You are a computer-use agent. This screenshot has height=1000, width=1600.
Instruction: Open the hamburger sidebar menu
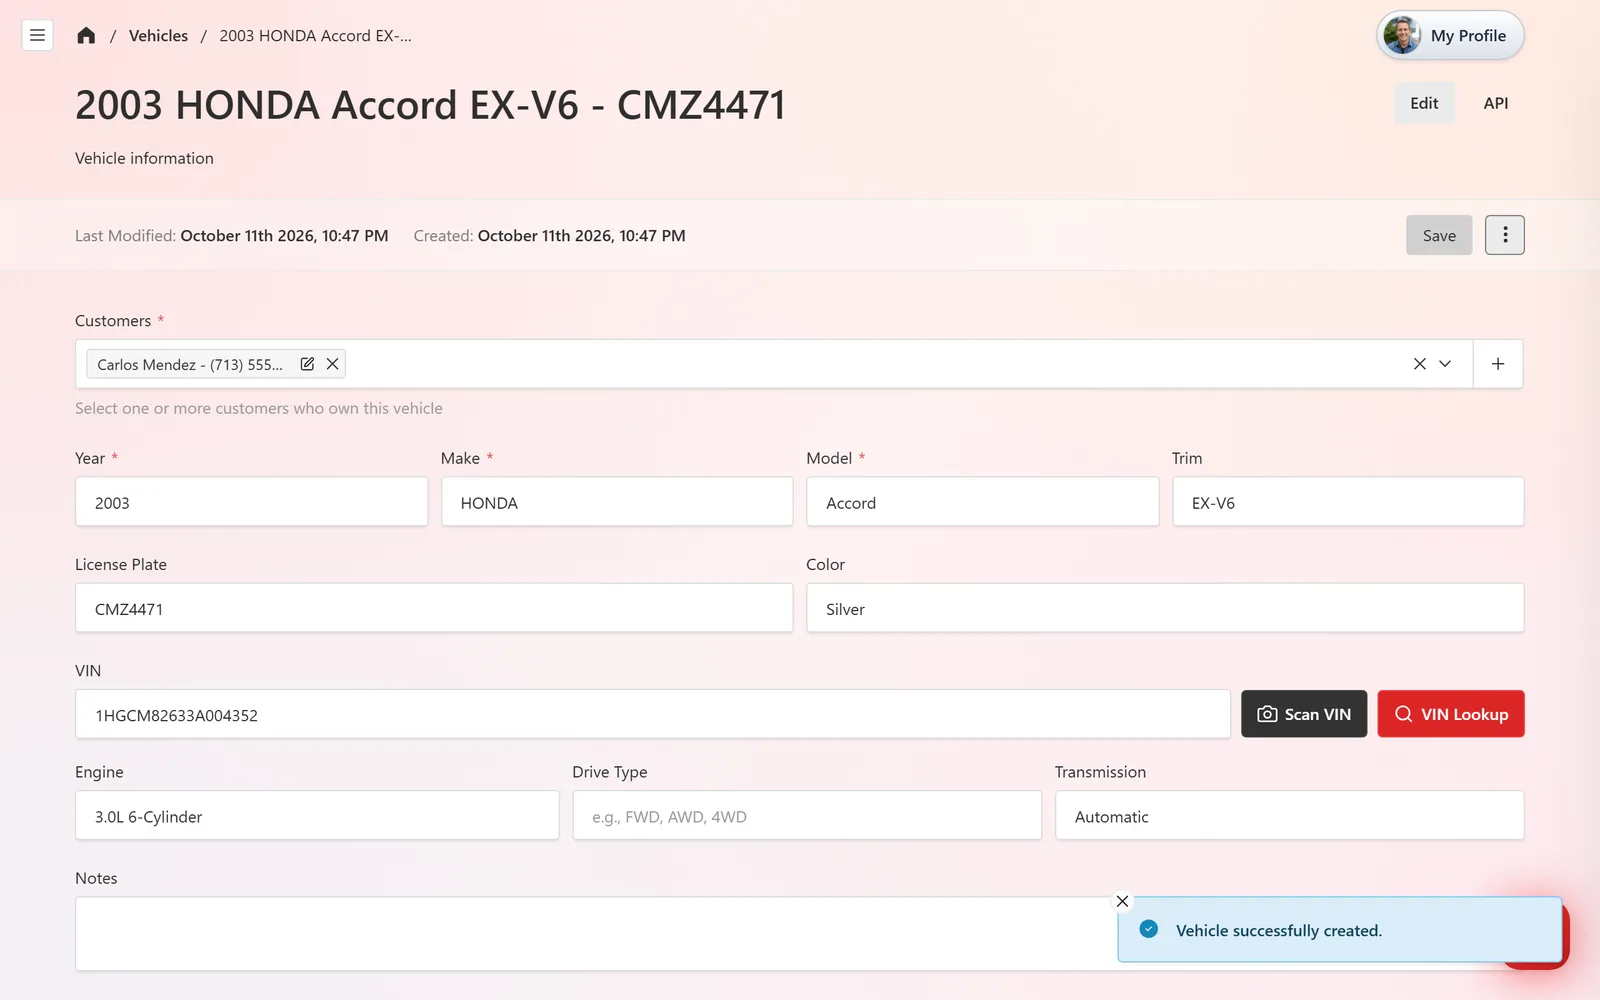[x=37, y=35]
